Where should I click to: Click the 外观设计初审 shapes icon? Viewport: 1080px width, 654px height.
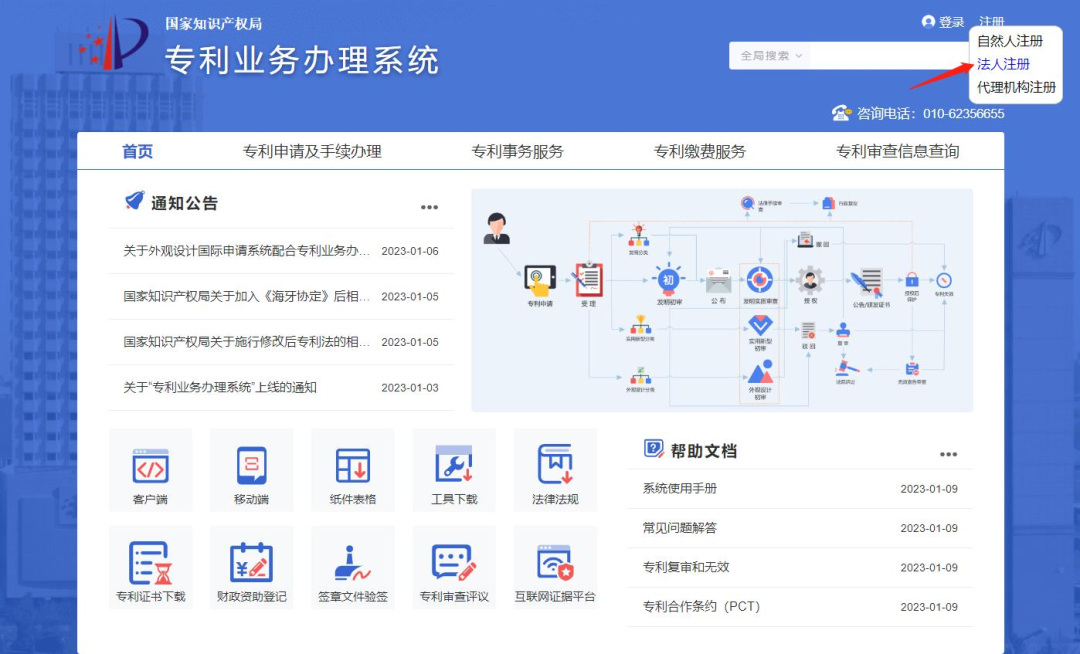pyautogui.click(x=760, y=372)
